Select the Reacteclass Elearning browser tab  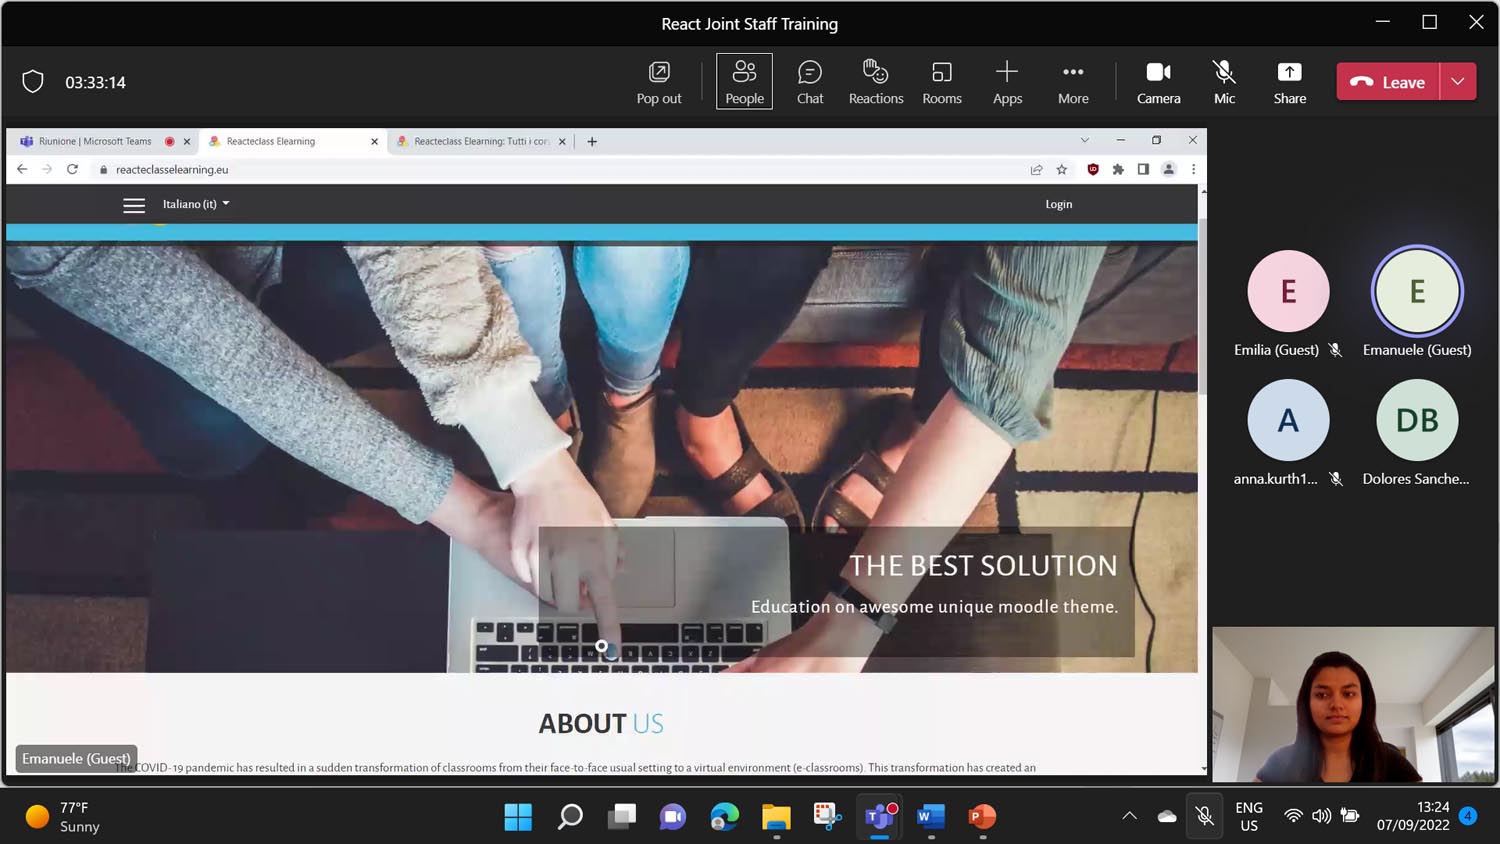pos(270,141)
